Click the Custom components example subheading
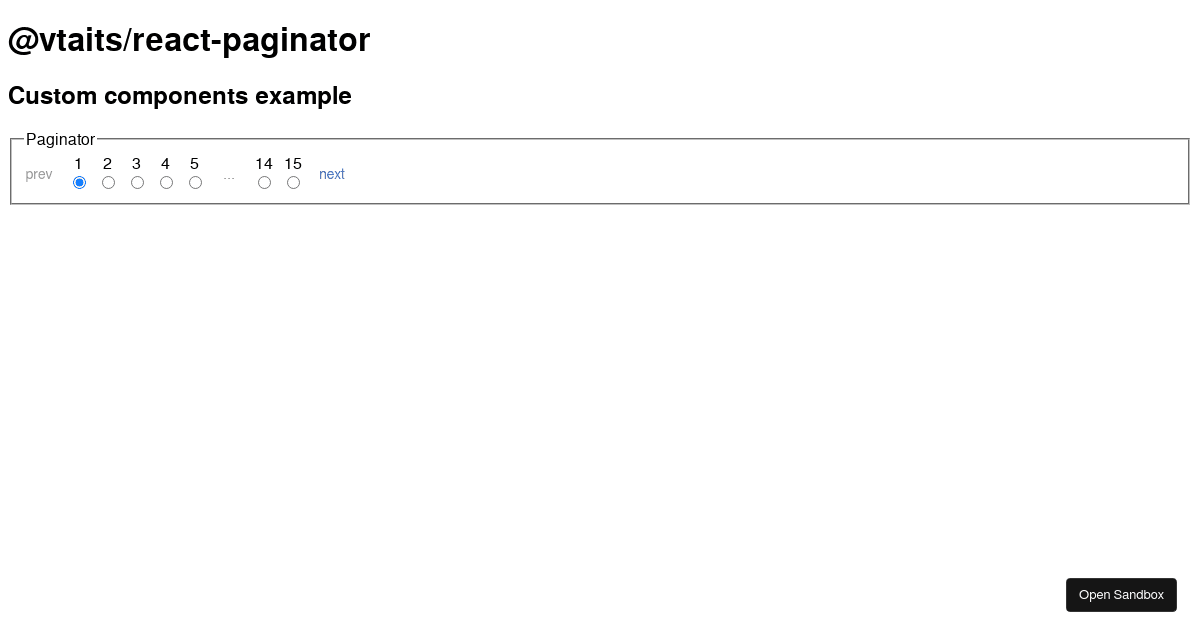1200x630 pixels. [x=180, y=96]
